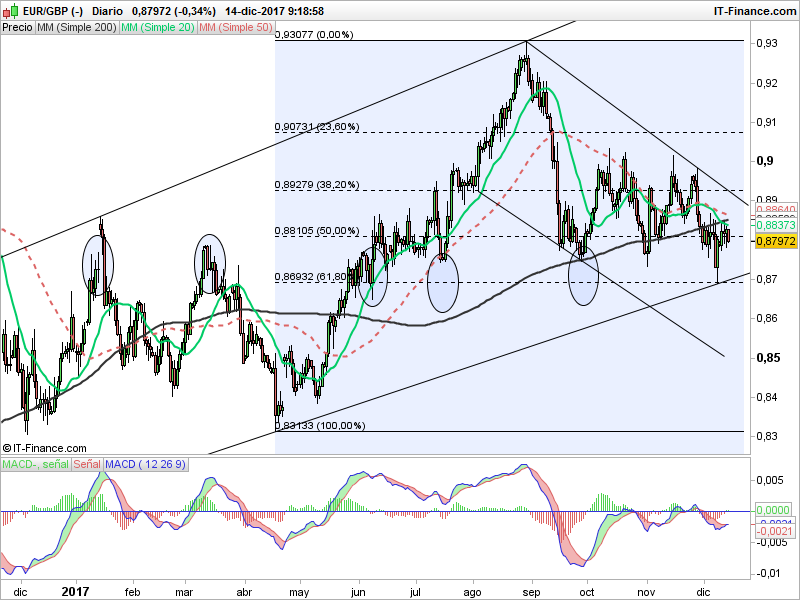Click the yellow 0,87972 current price tag
The image size is (800, 600).
click(x=776, y=240)
